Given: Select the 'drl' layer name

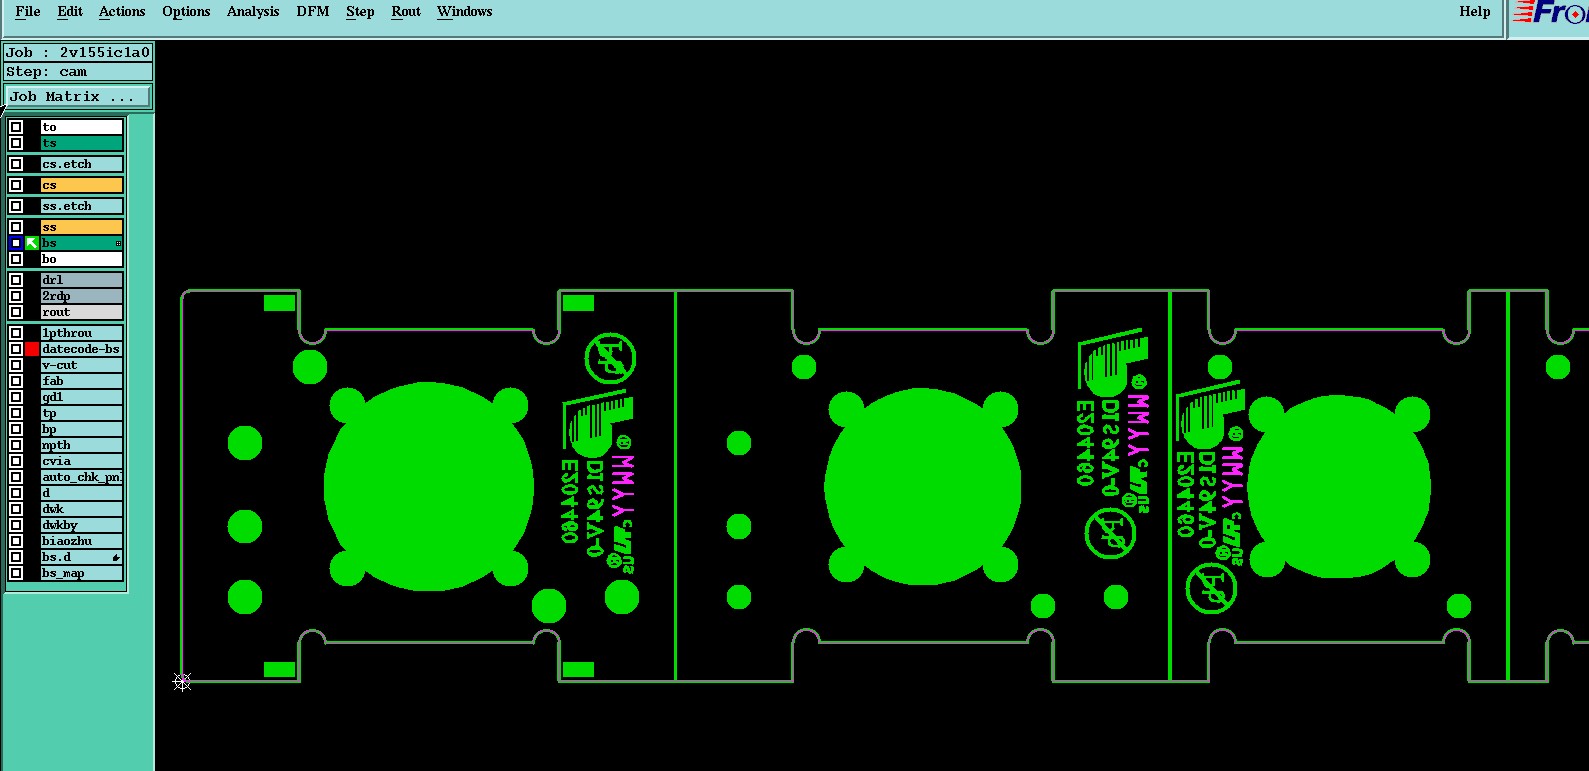Looking at the screenshot, I should [82, 280].
